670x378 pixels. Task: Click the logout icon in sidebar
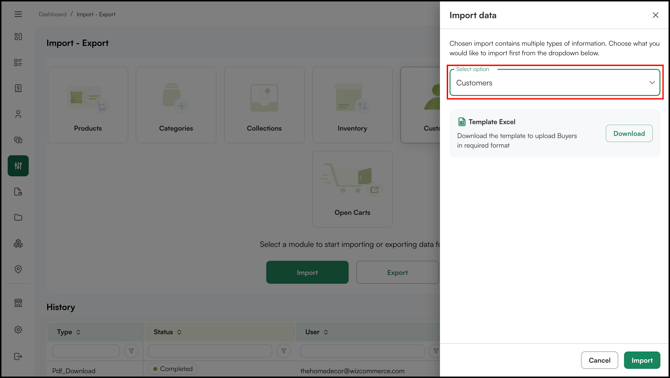18,356
